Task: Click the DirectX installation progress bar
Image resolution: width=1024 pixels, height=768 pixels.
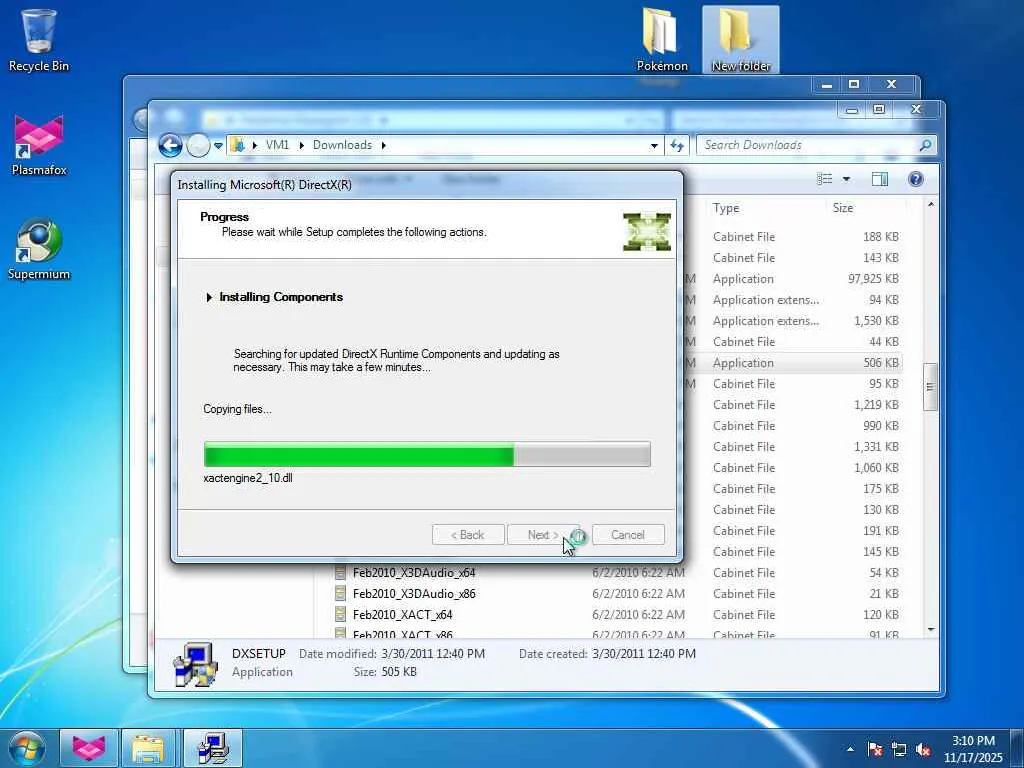Action: (427, 454)
